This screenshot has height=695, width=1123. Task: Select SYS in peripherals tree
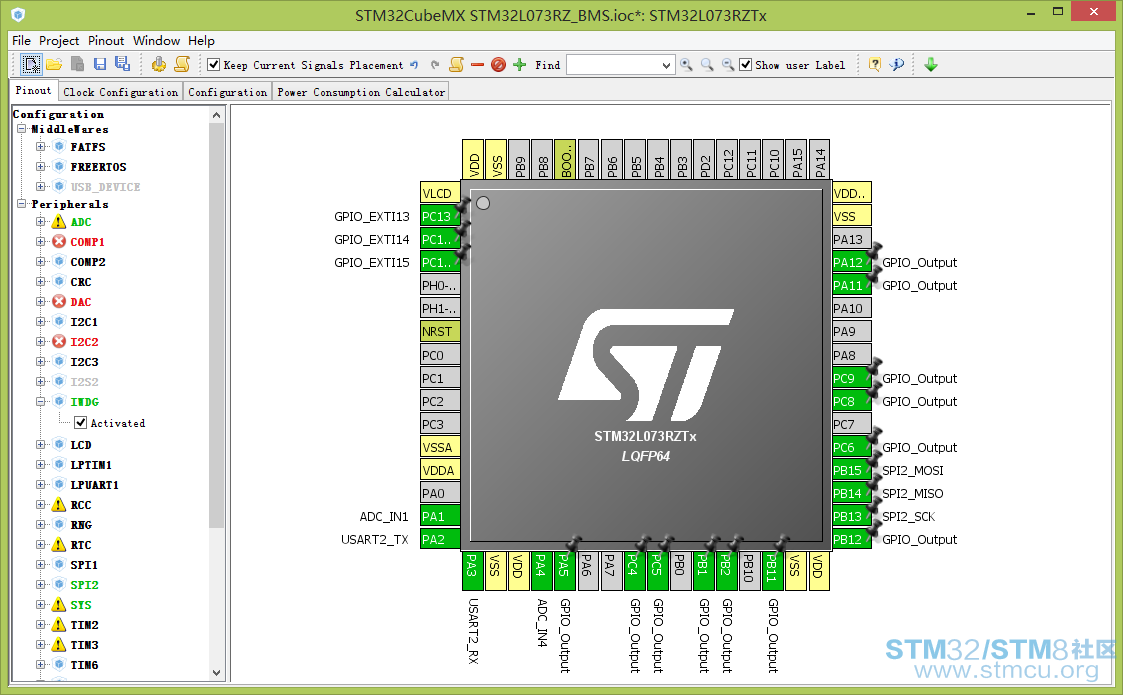click(x=80, y=605)
